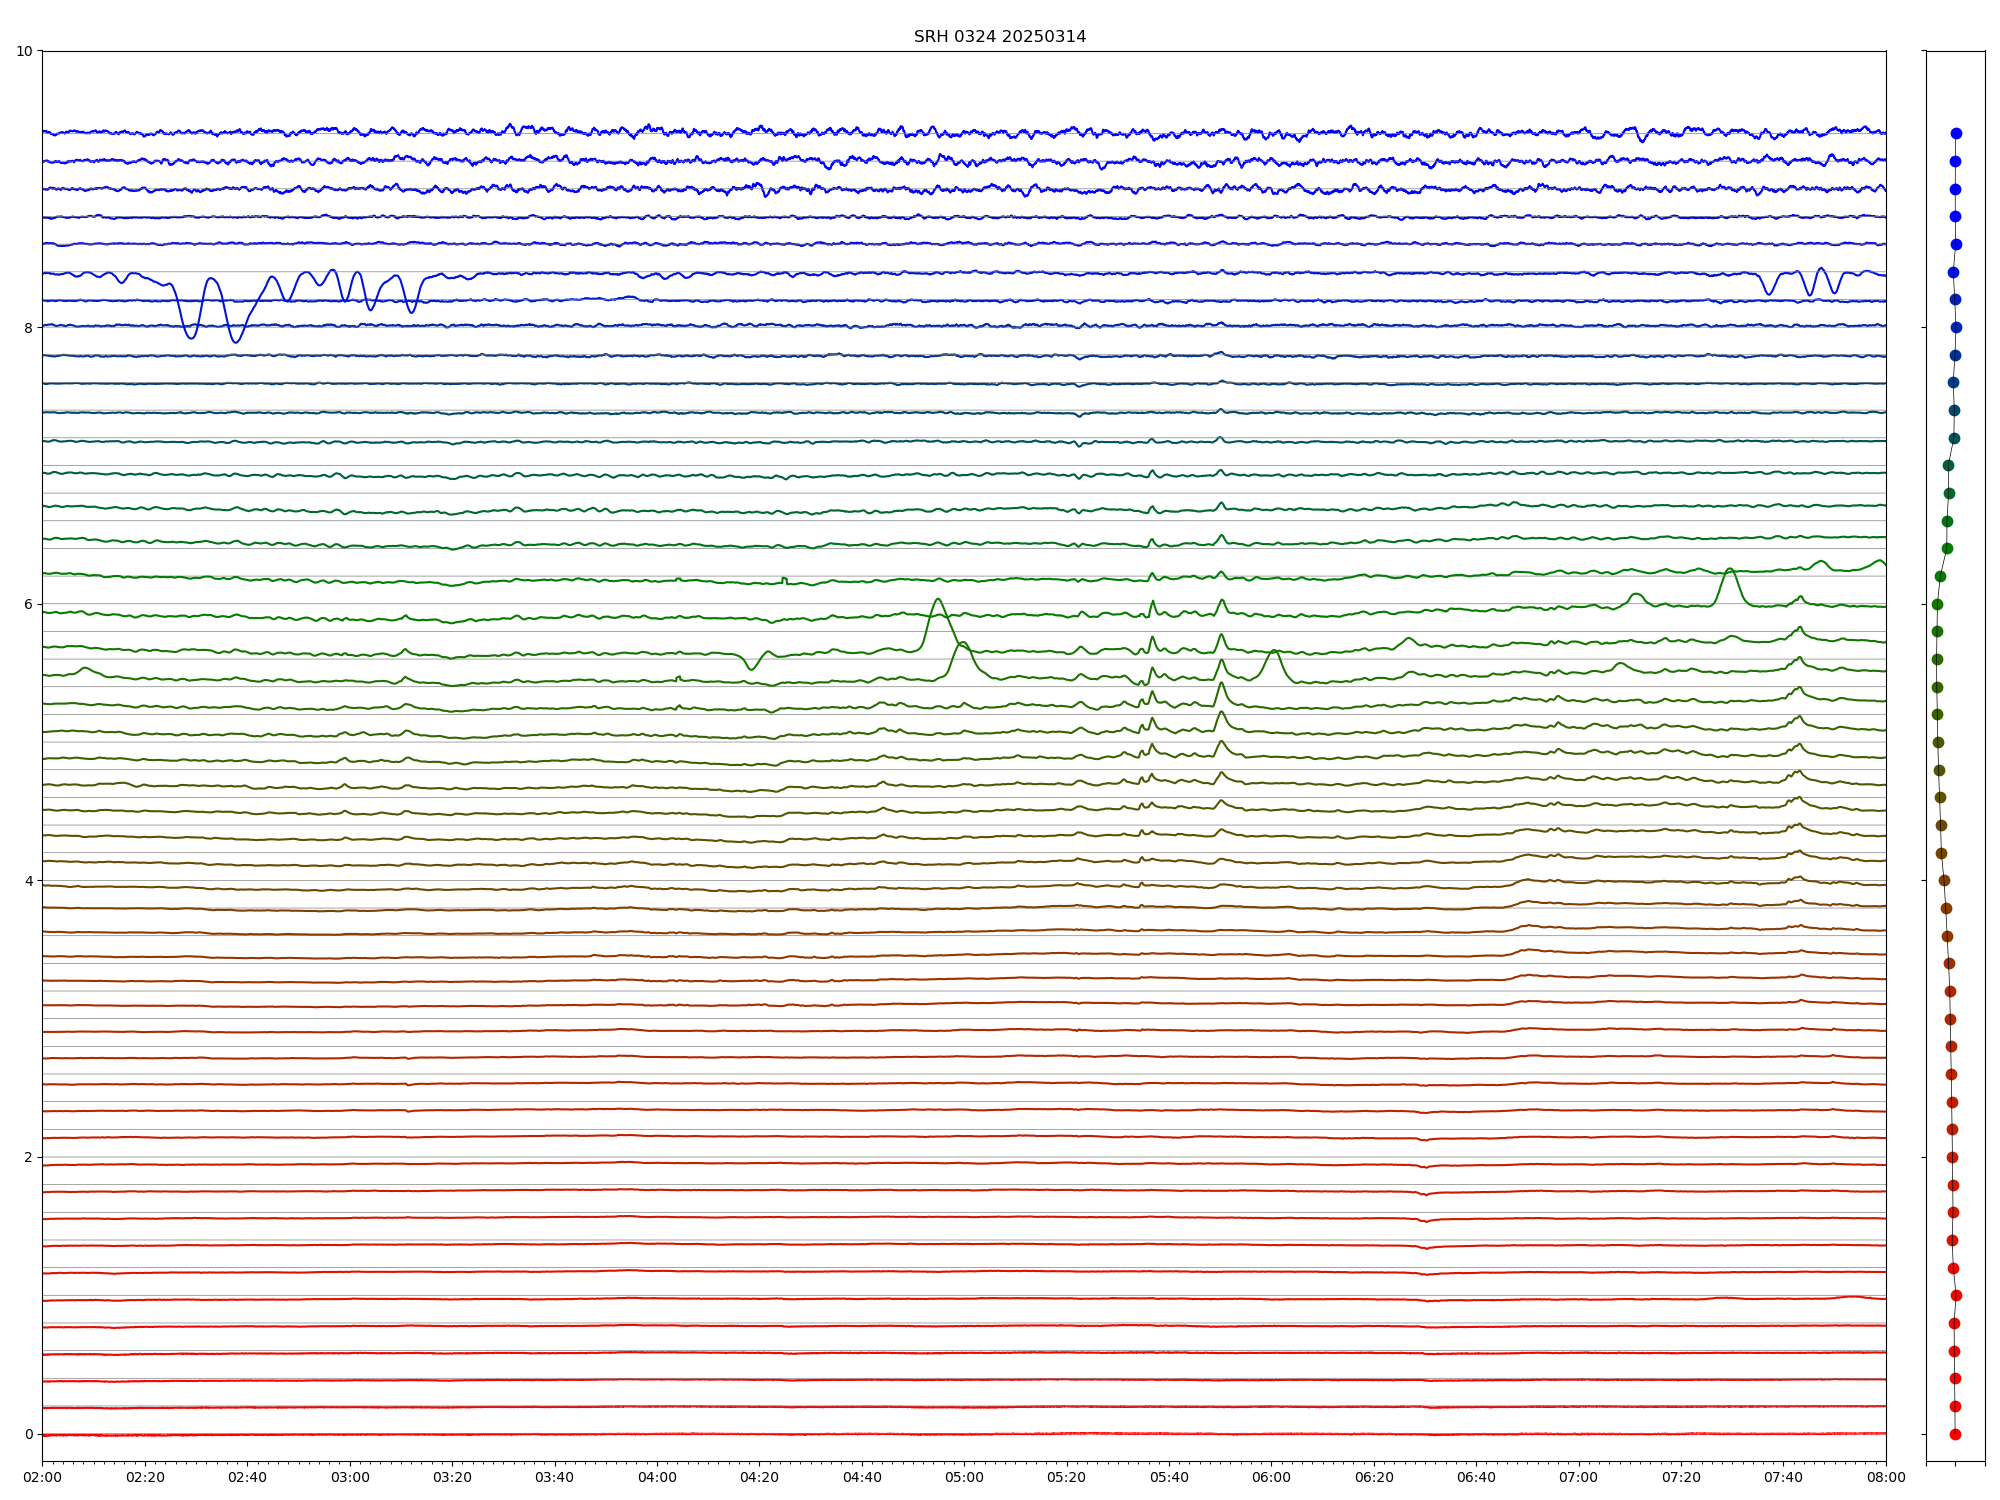Click the y-axis tick label 2
2000x1500 pixels.
click(28, 1157)
